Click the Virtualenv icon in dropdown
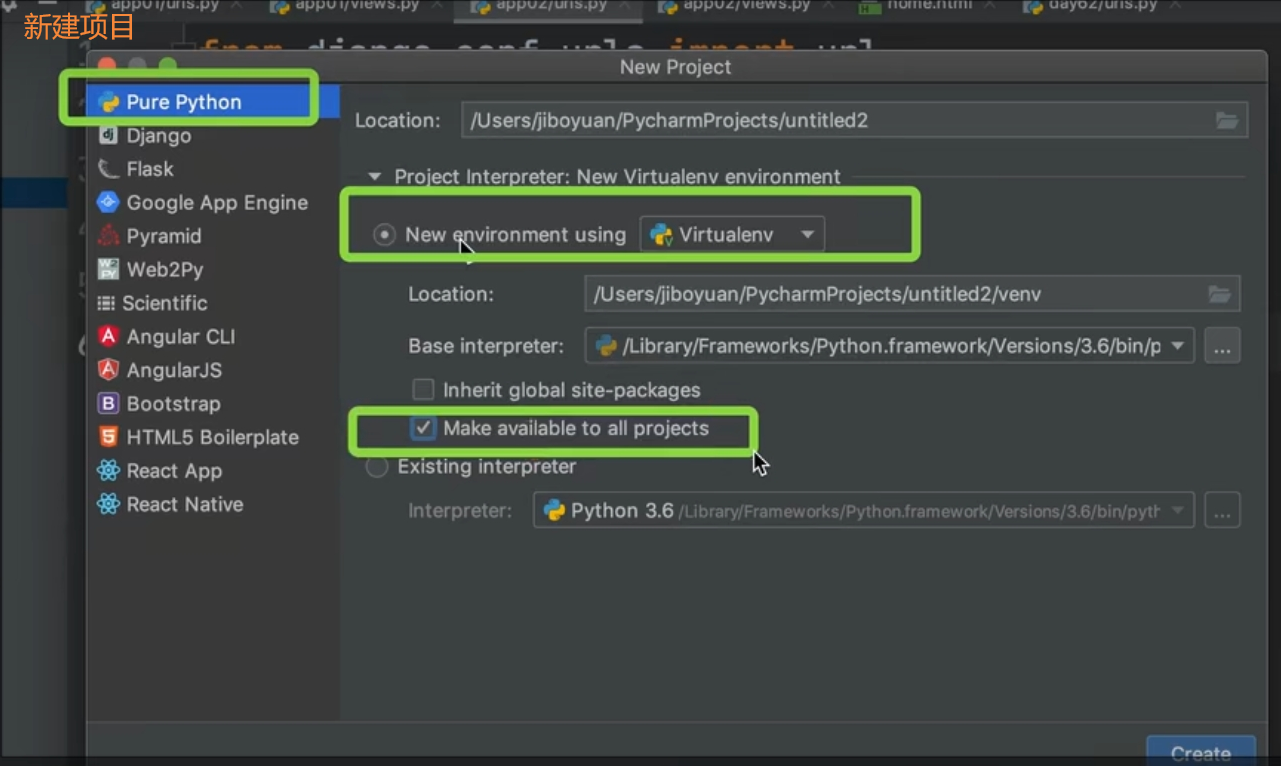The image size is (1281, 766). pyautogui.click(x=660, y=236)
